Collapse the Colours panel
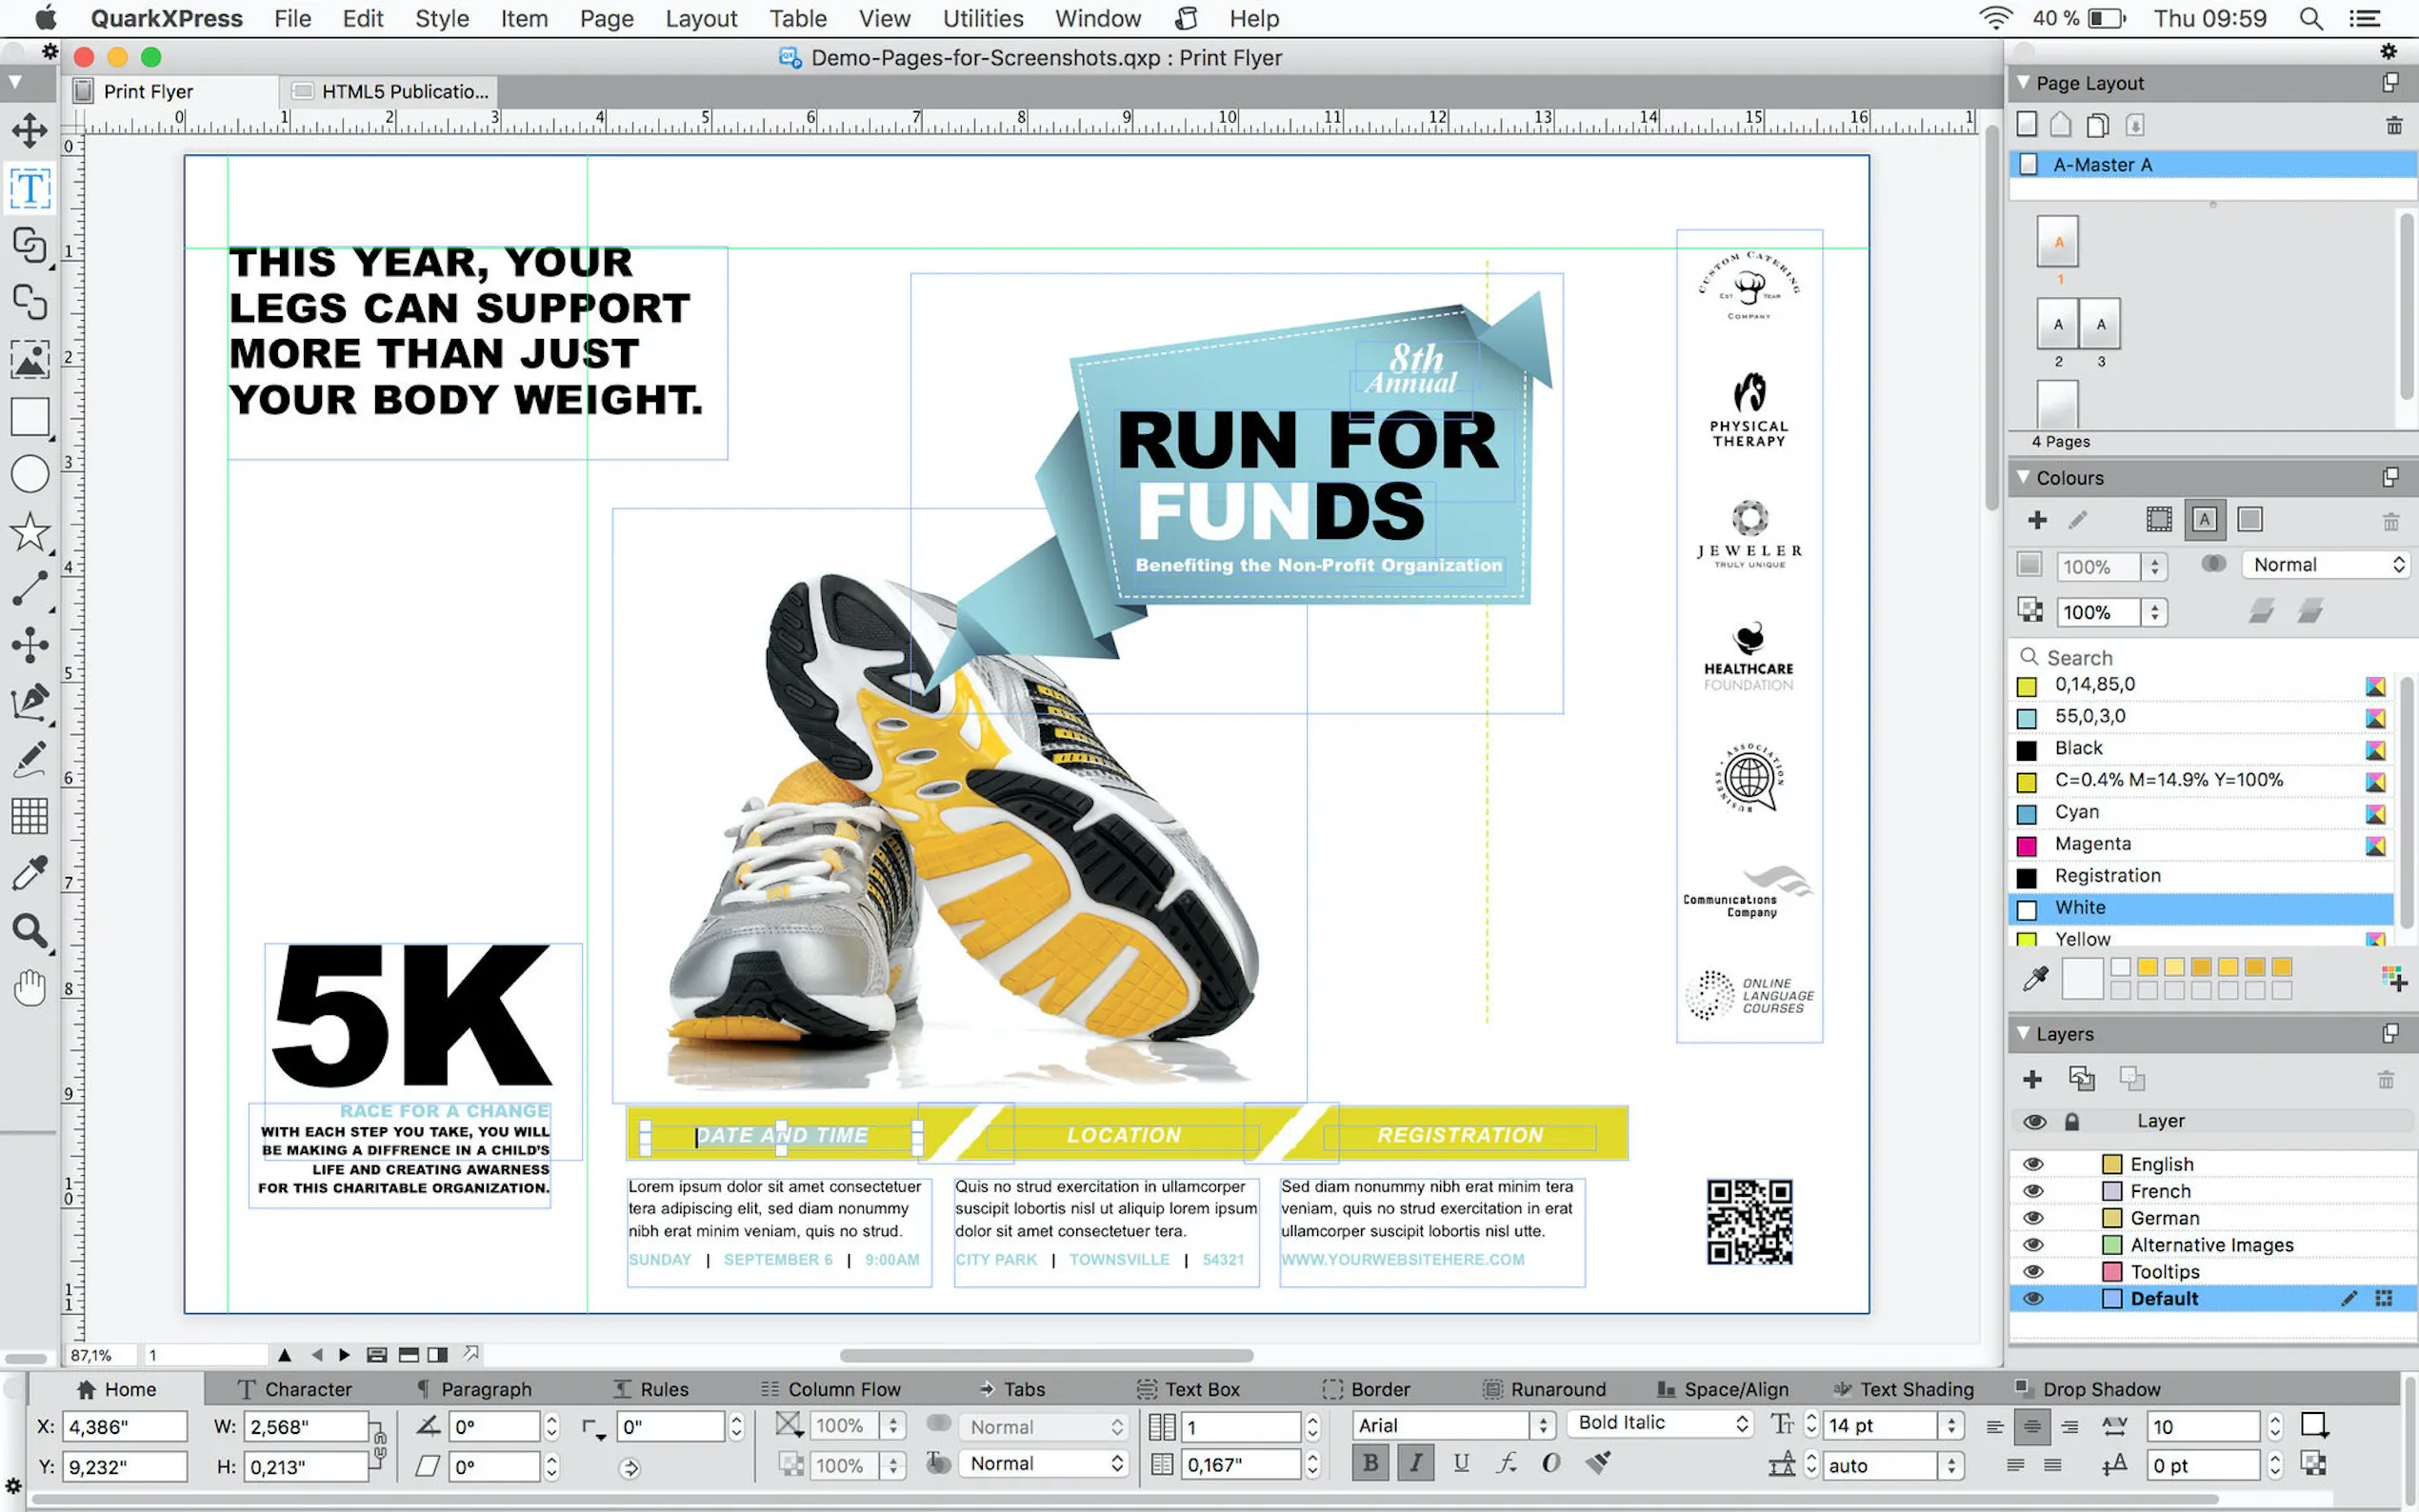The image size is (2419, 1512). click(x=2023, y=478)
